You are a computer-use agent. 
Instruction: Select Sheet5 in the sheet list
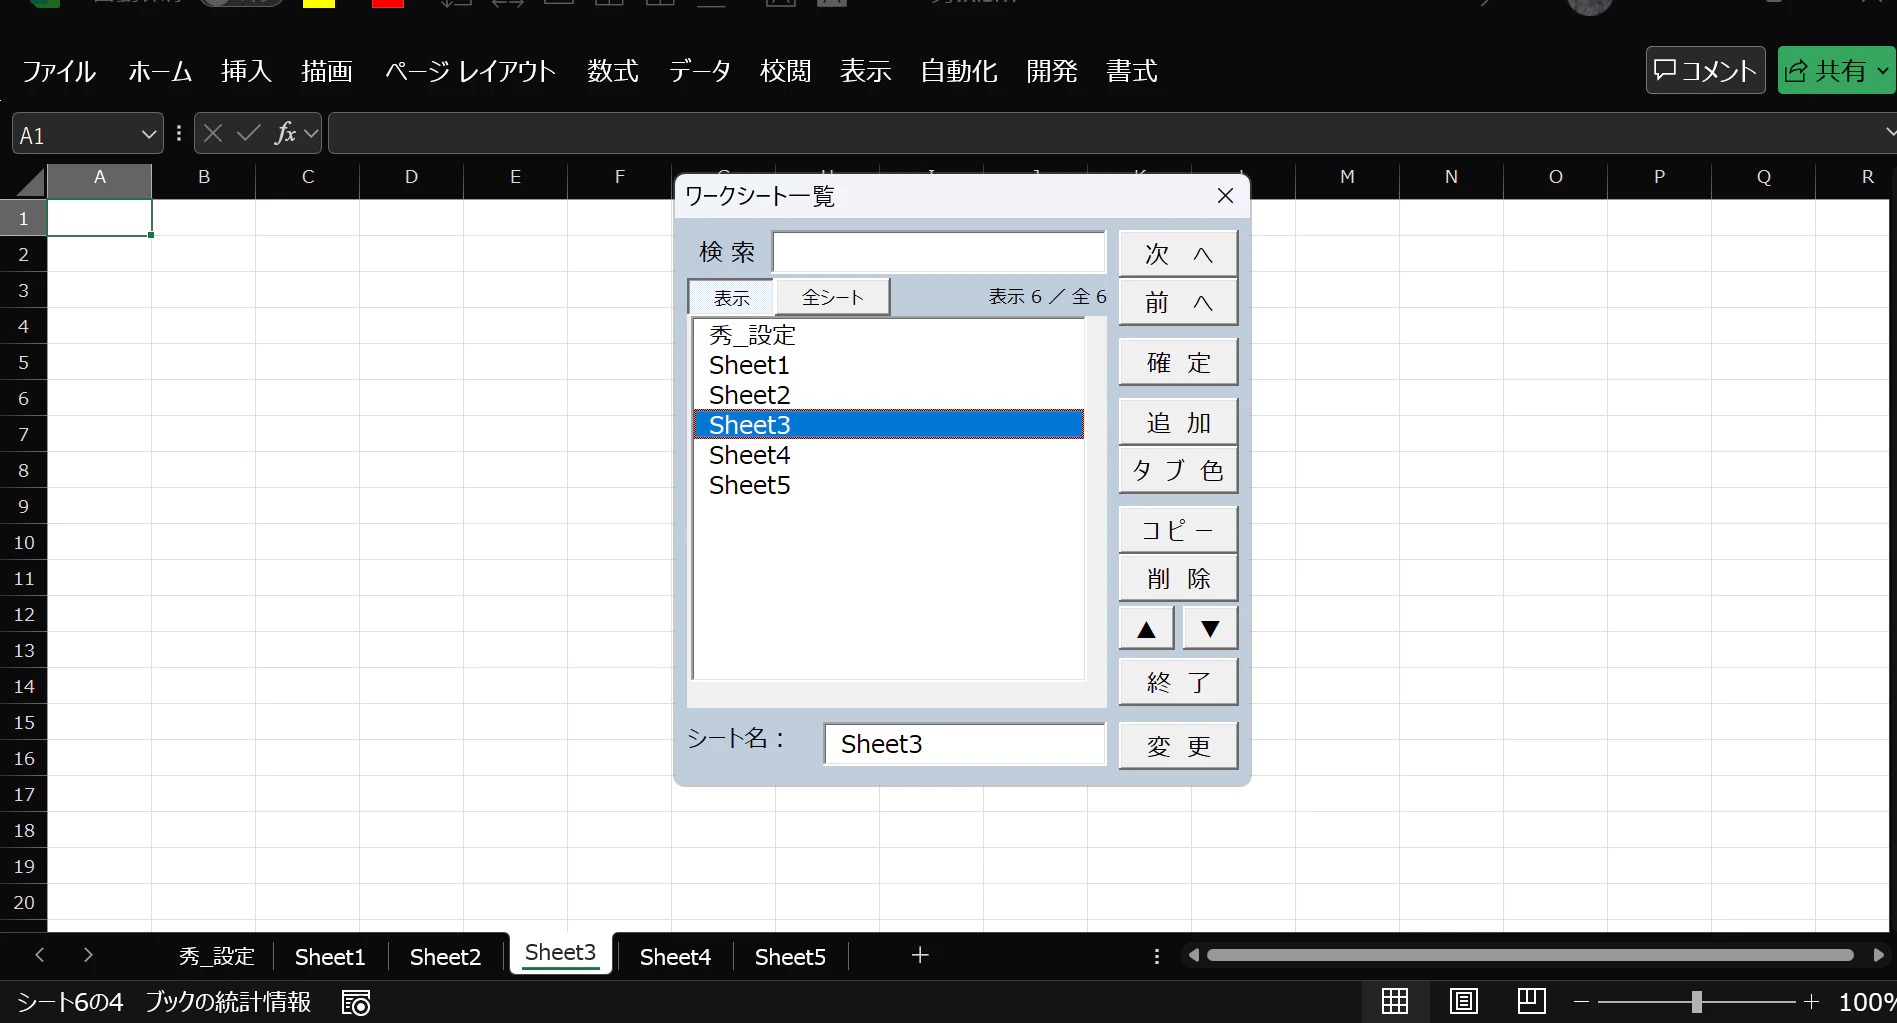[888, 485]
